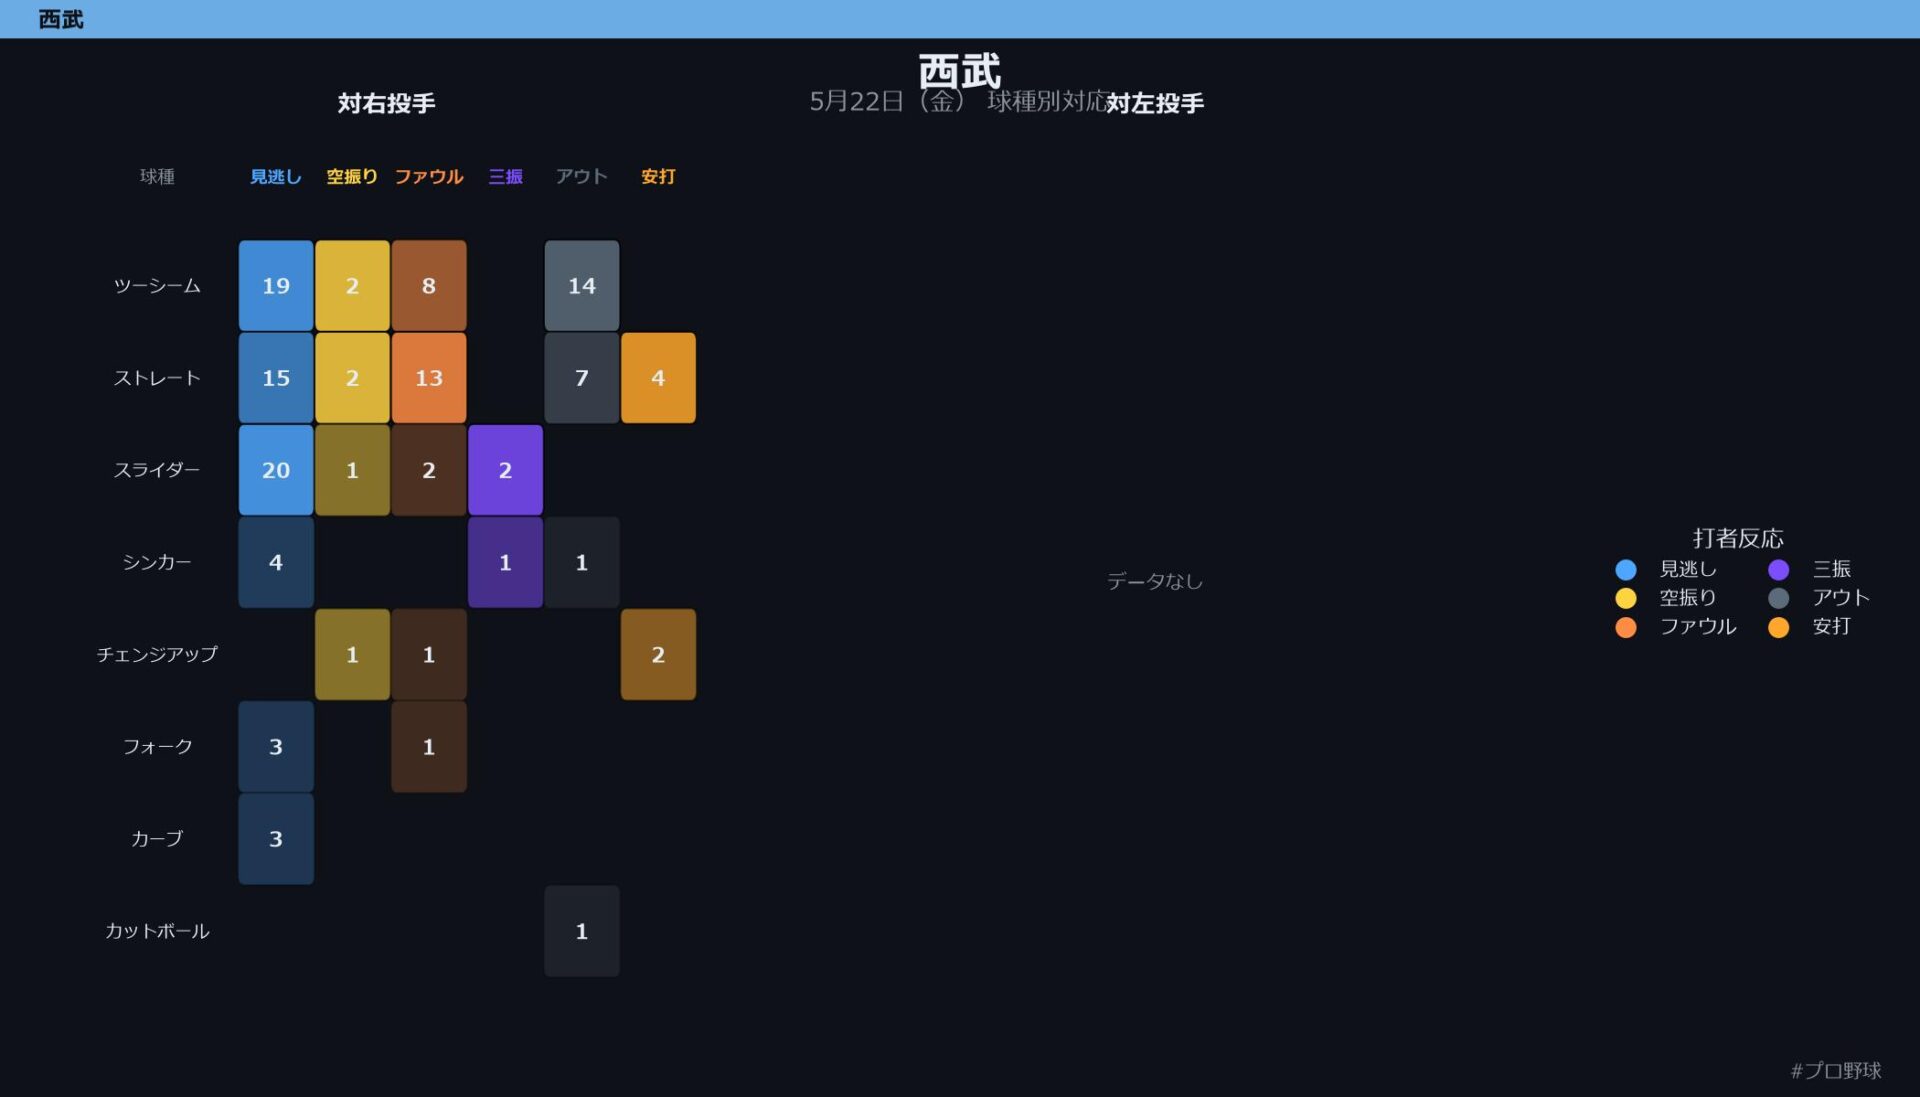The height and width of the screenshot is (1097, 1920).
Task: Click ツーシーム ファウル cell showing 8
Action: click(429, 286)
